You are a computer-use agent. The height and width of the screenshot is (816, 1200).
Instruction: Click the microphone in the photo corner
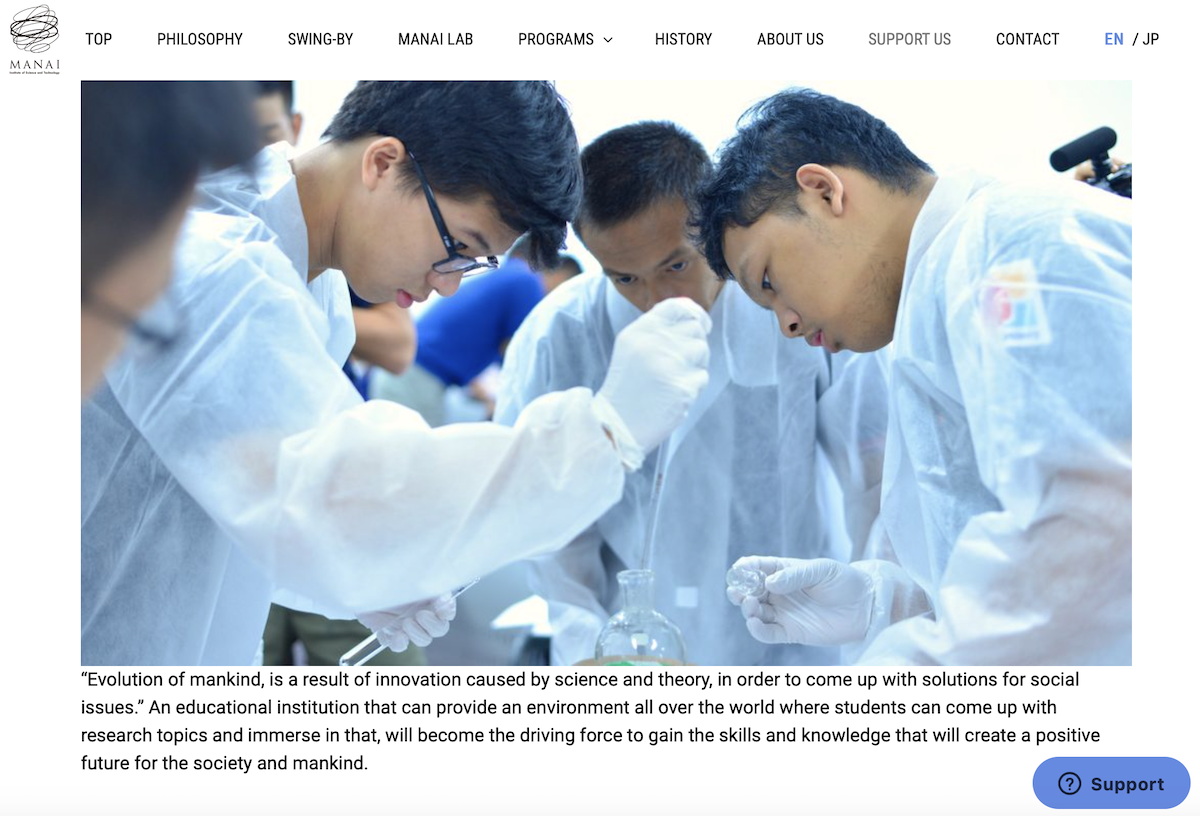tap(1092, 160)
